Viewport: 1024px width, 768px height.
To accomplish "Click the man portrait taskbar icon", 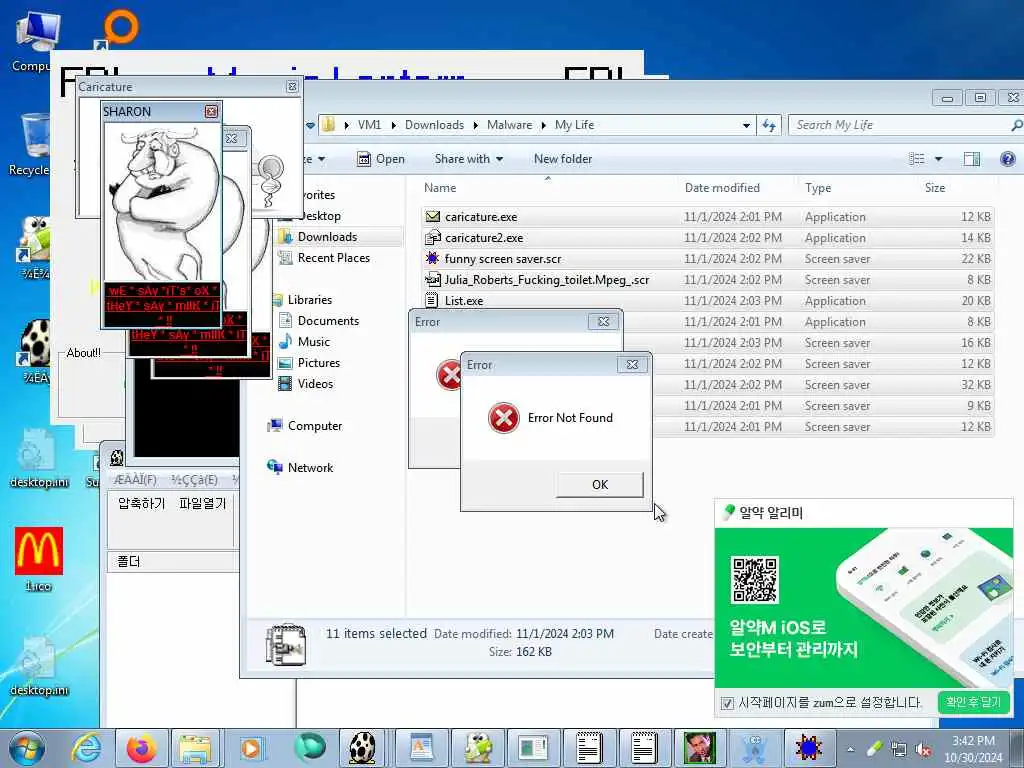I will pos(699,749).
